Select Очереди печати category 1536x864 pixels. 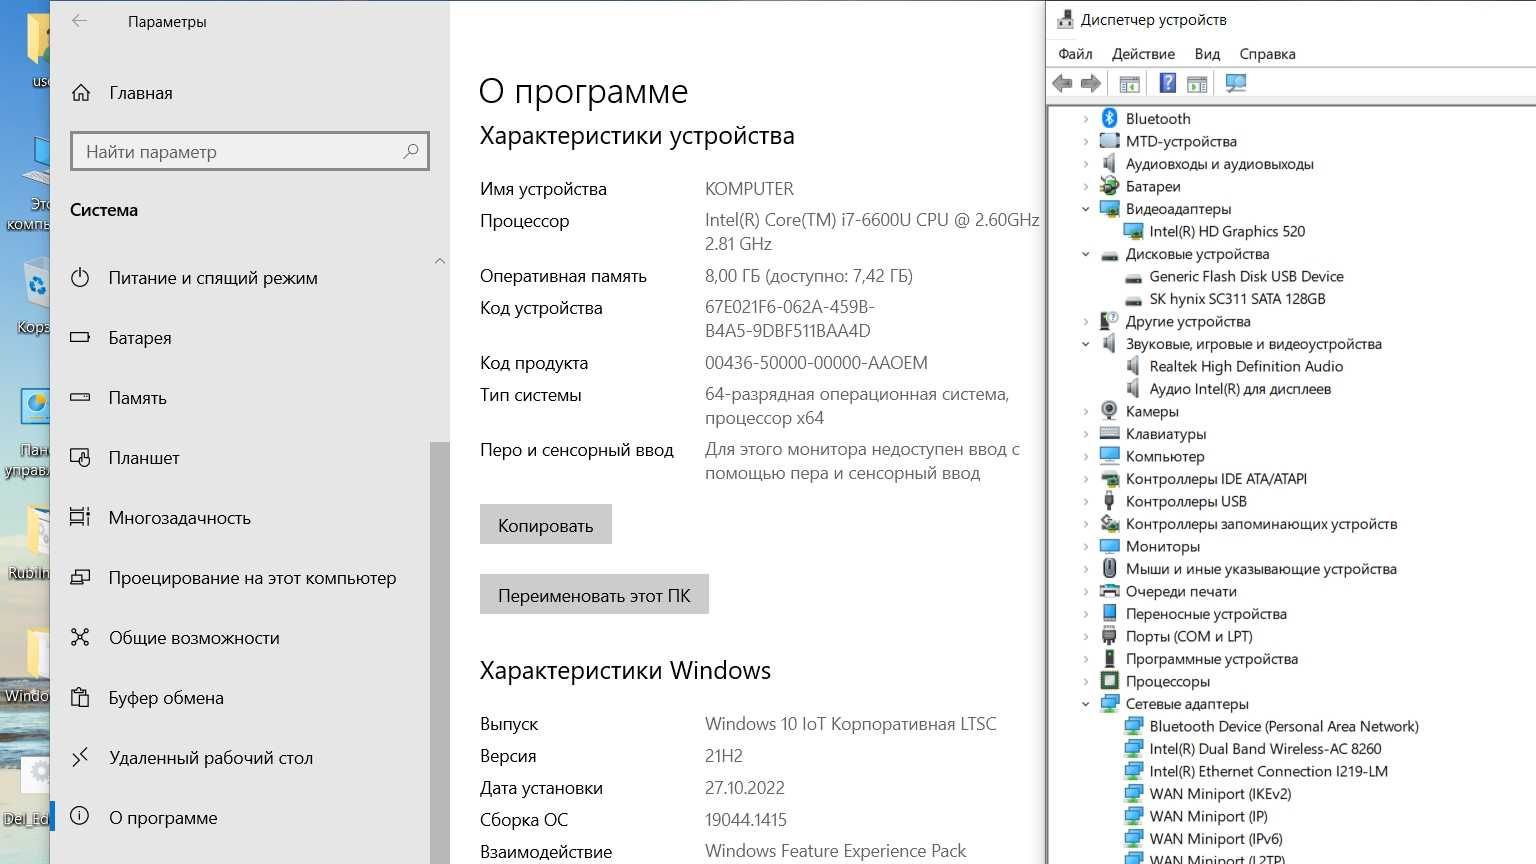click(x=1181, y=591)
